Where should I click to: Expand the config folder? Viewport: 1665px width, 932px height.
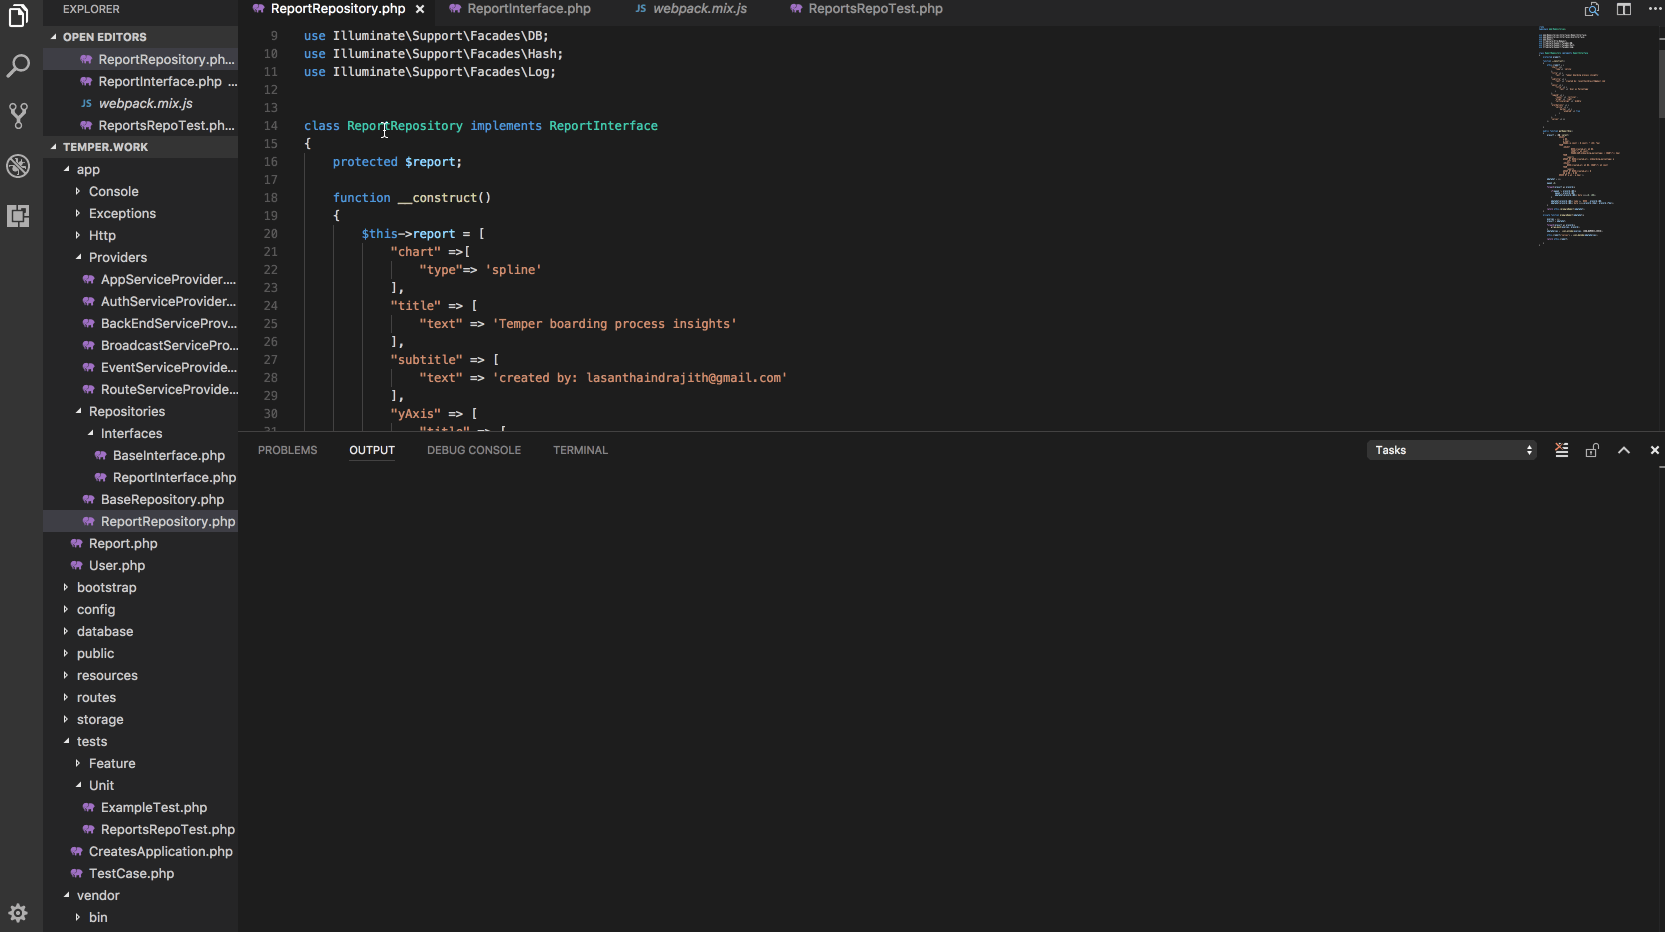coord(140,610)
